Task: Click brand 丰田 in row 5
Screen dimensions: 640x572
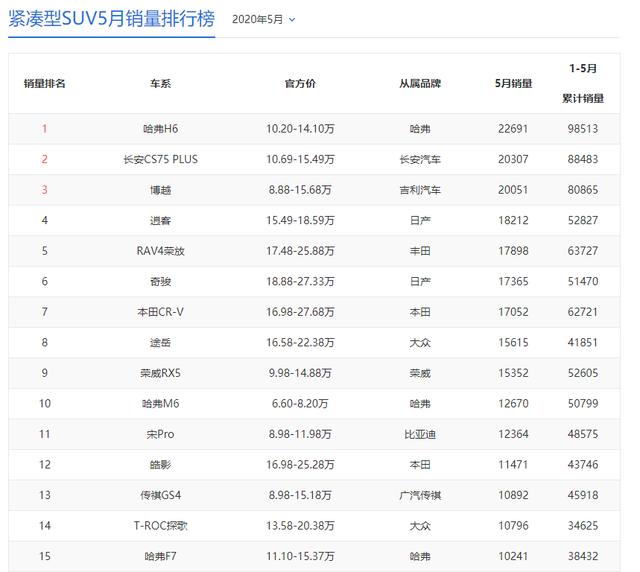Action: tap(420, 251)
